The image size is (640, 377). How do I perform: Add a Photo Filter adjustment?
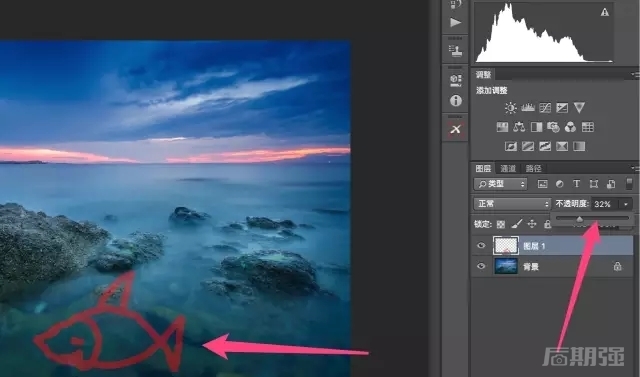pos(553,127)
